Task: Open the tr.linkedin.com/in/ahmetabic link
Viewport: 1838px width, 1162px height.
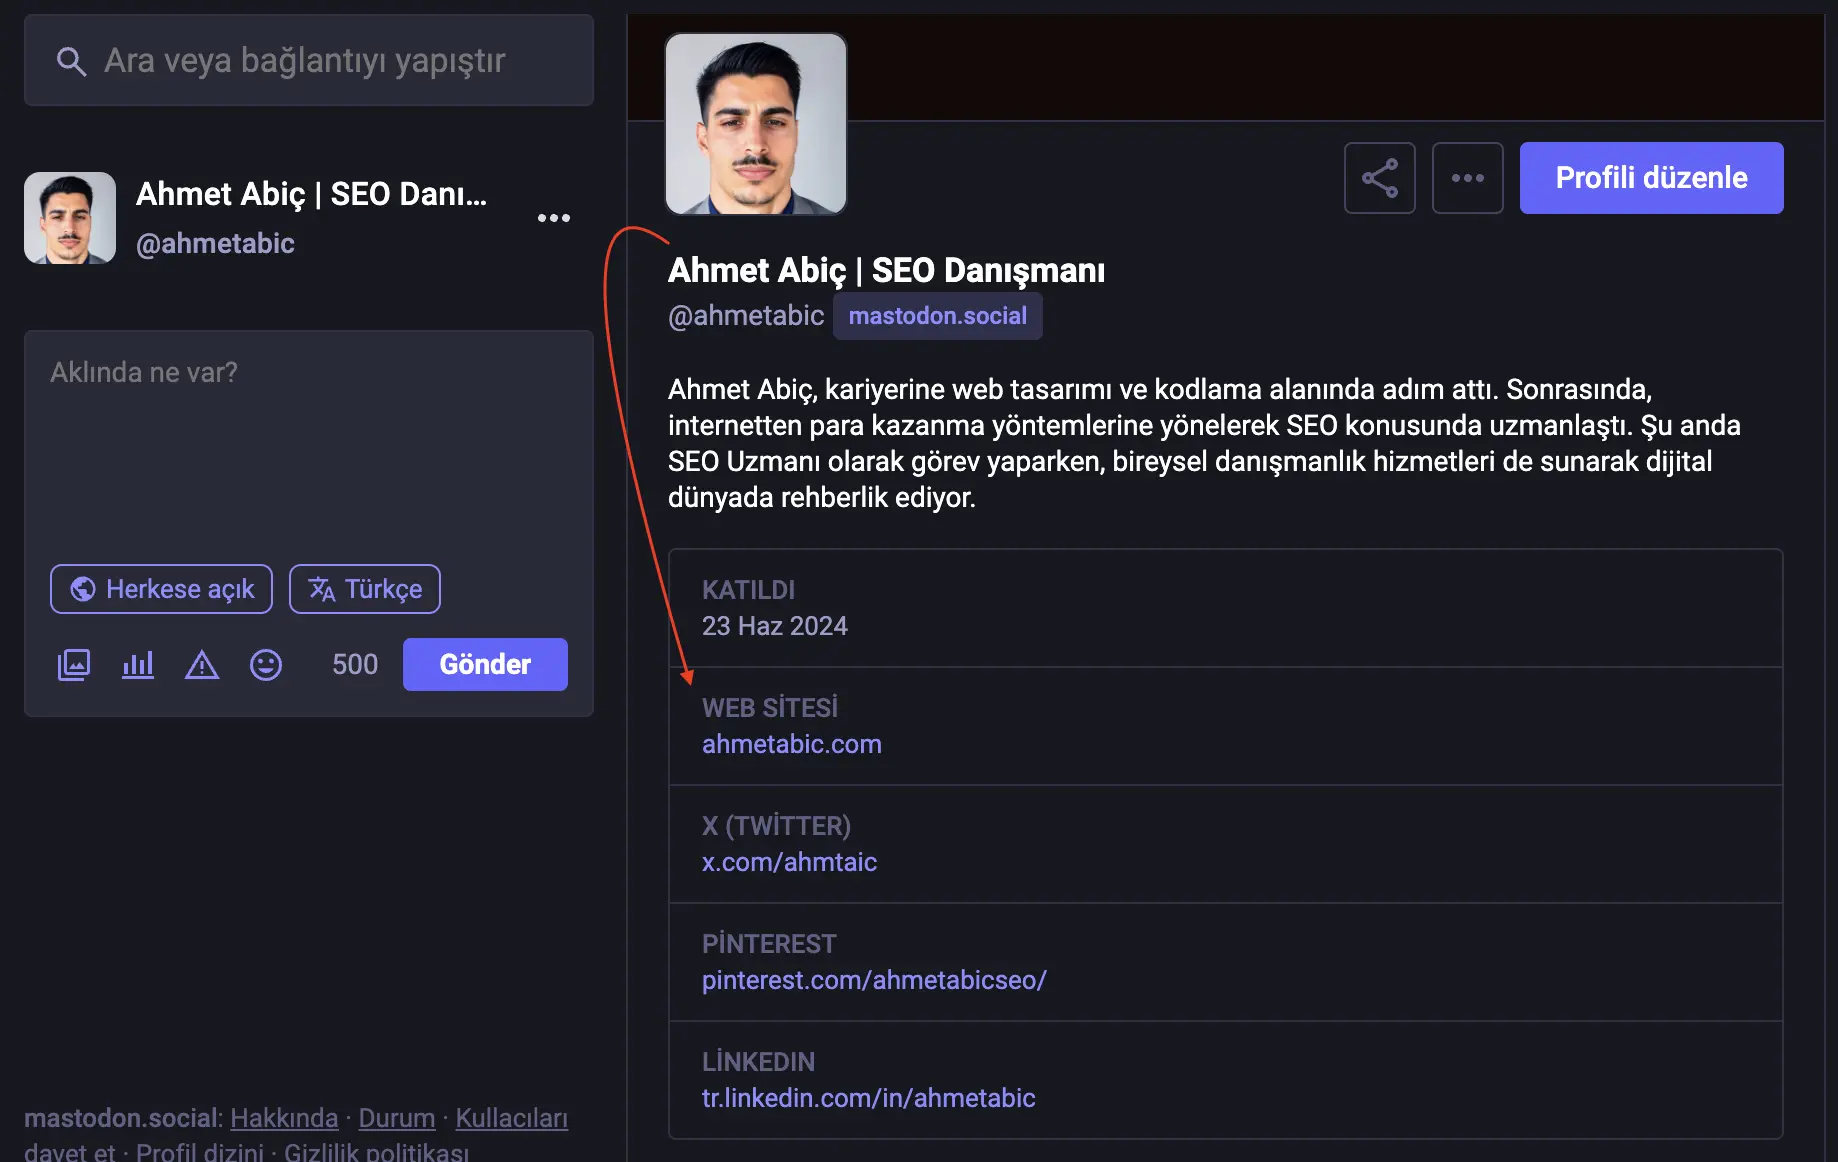Action: [x=869, y=1098]
